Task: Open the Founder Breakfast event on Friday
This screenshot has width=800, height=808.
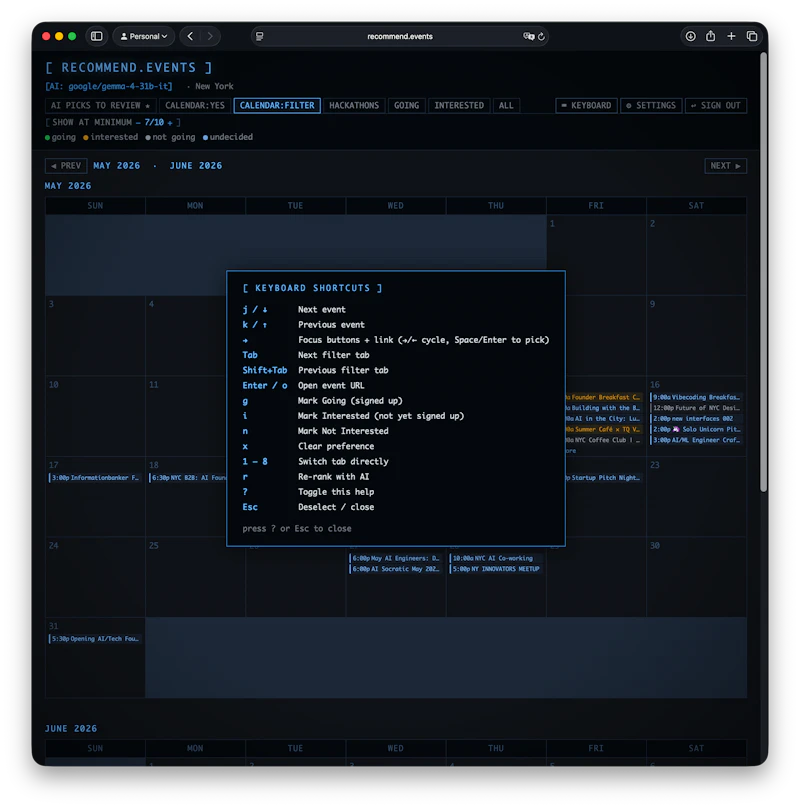Action: 604,397
